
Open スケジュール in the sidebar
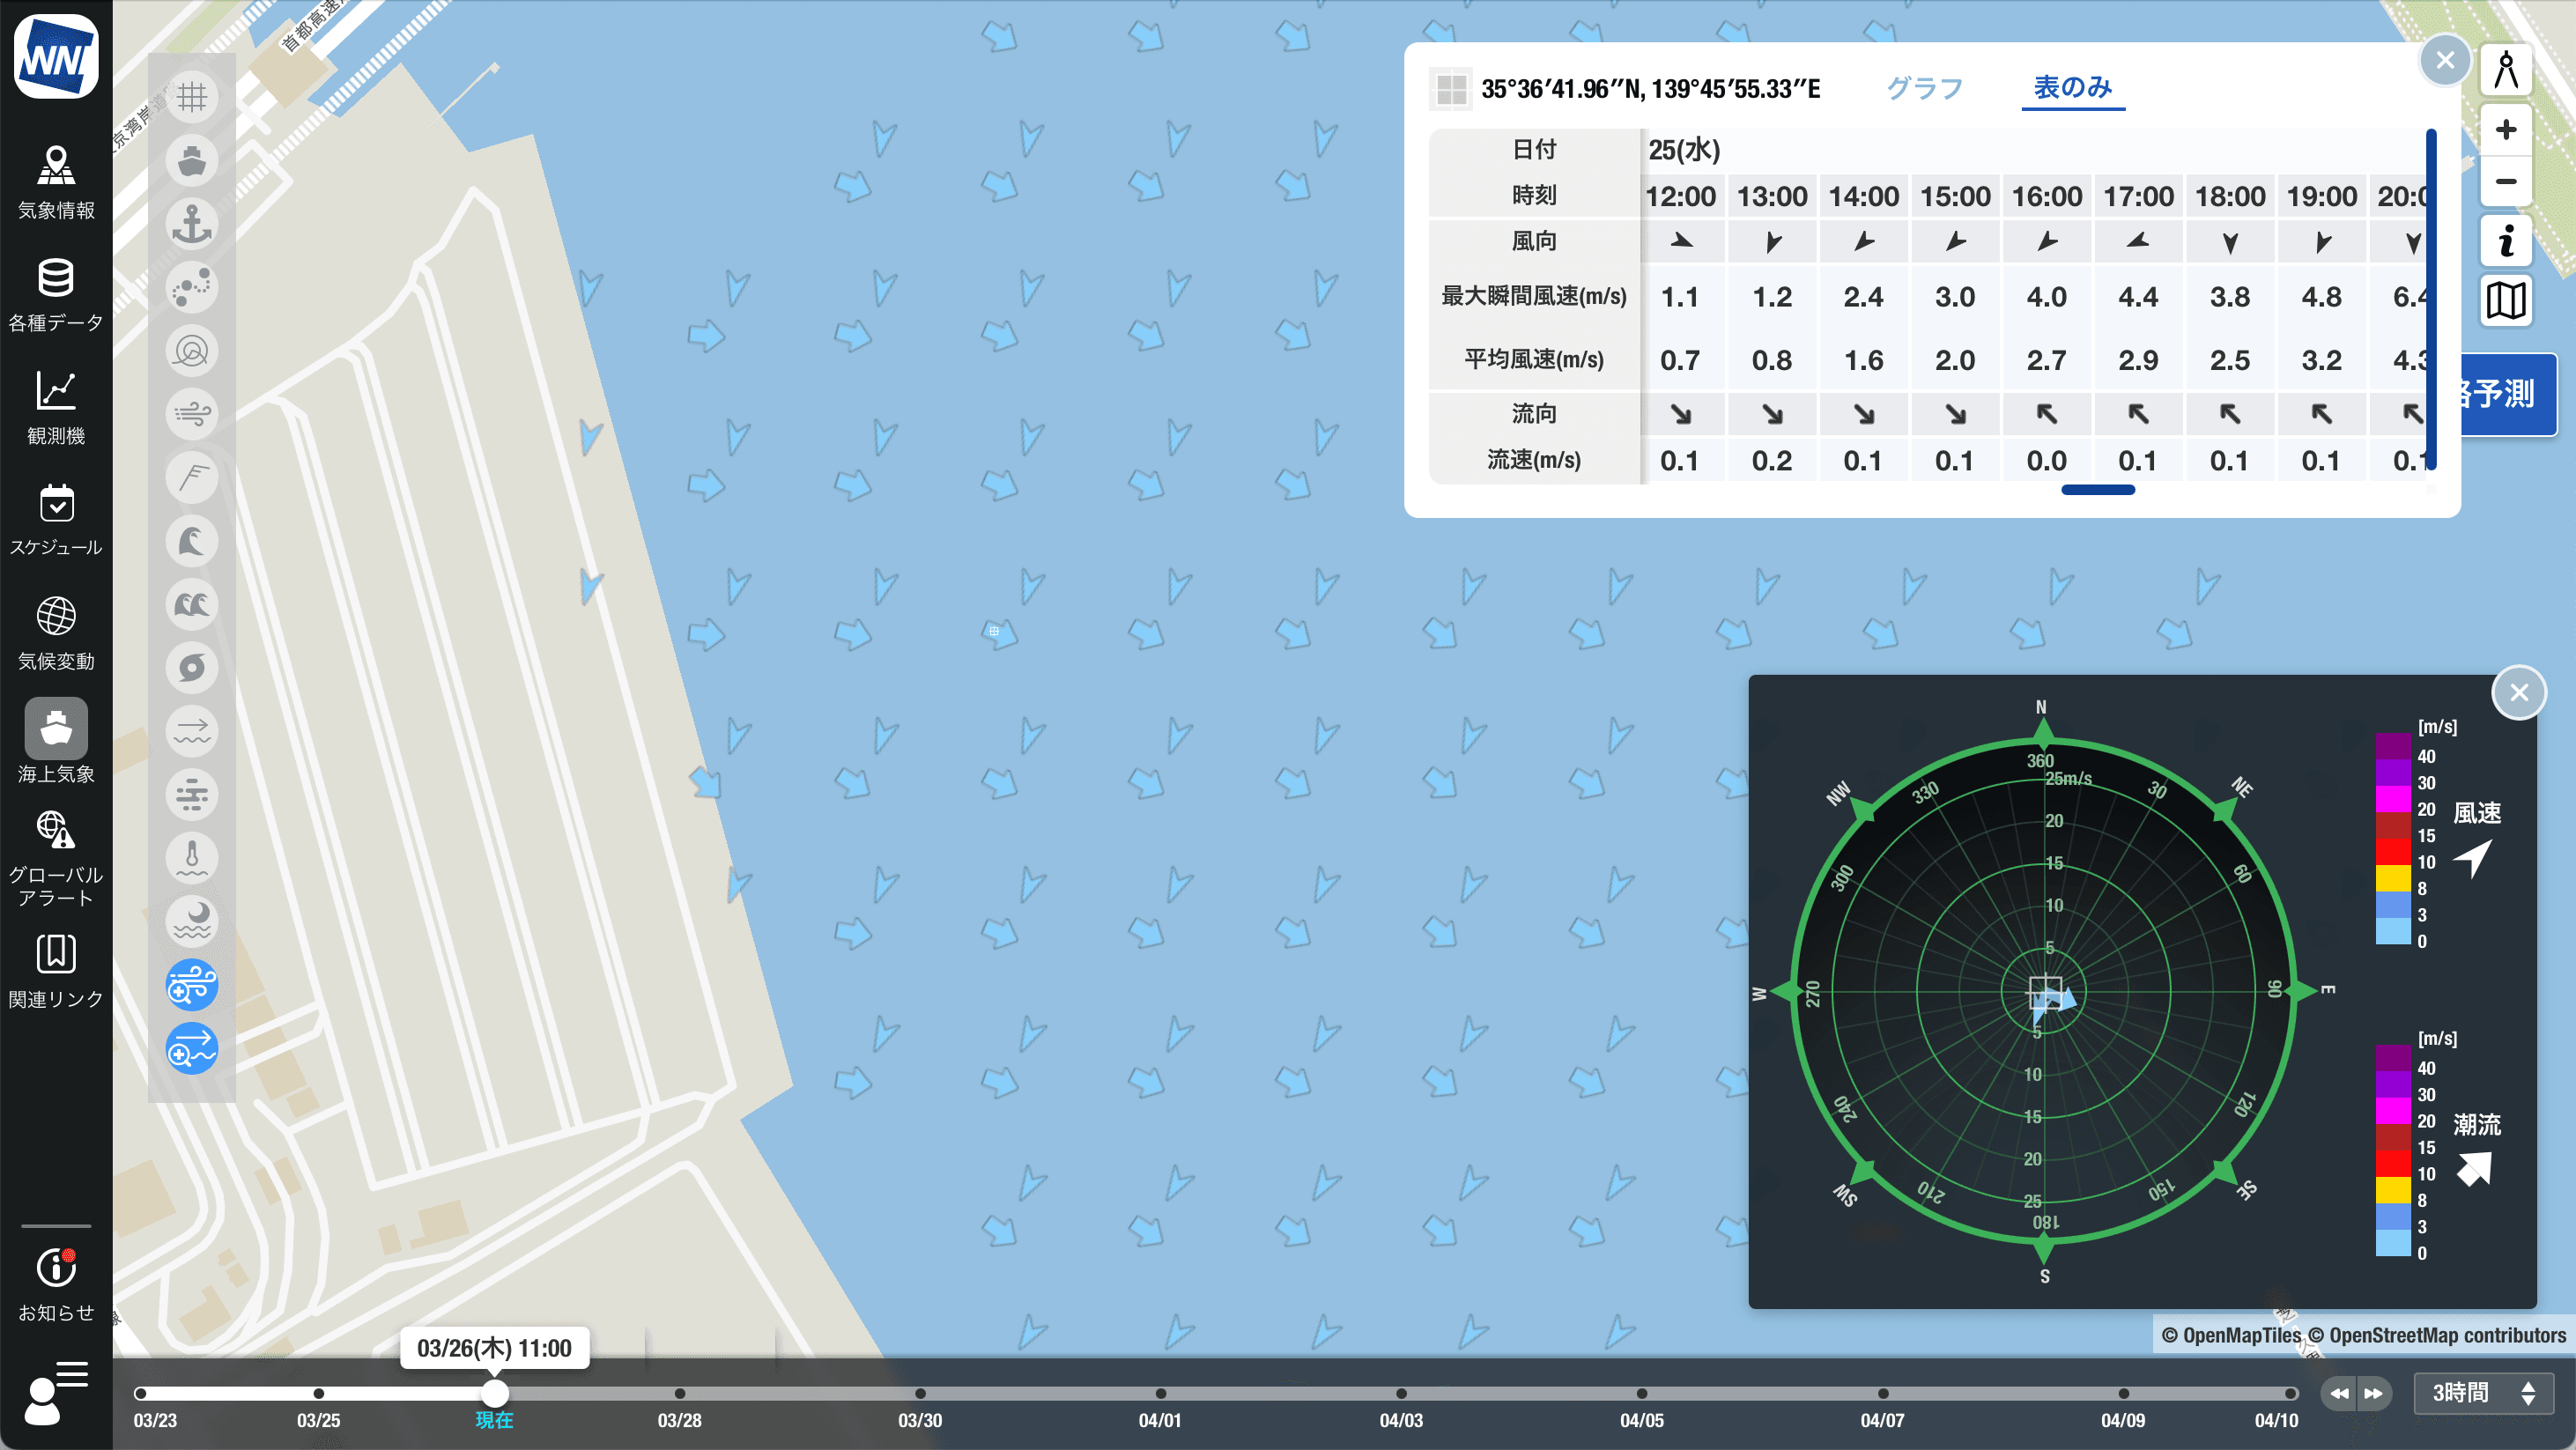pyautogui.click(x=56, y=520)
